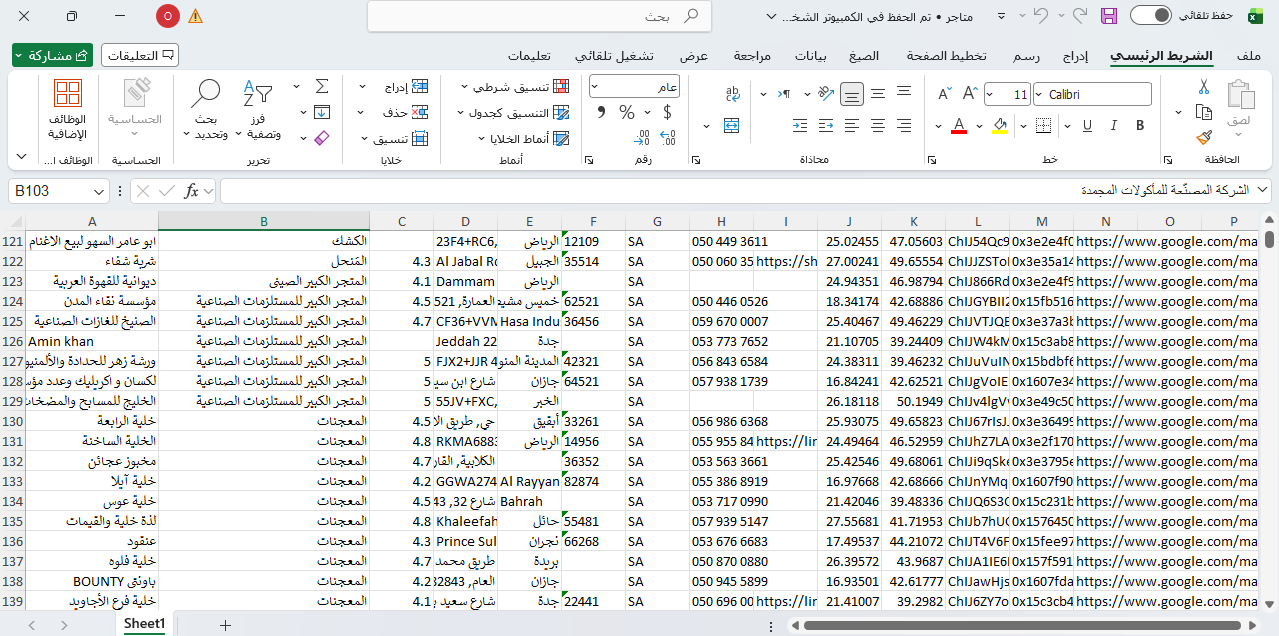1279x636 pixels.
Task: Click the Accounting number format dollar icon
Action: point(667,112)
